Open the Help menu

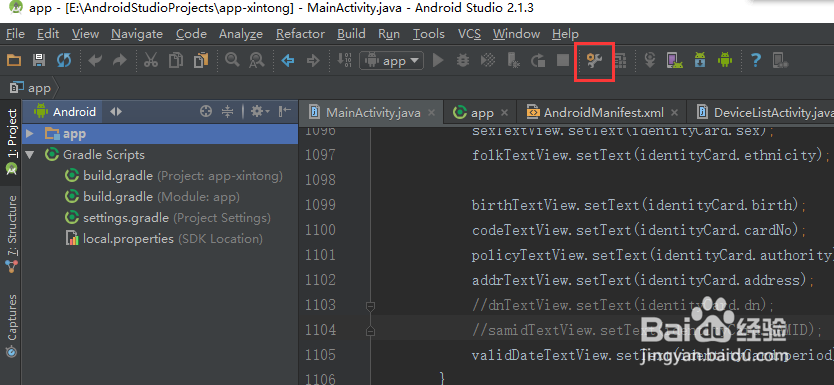[x=565, y=34]
